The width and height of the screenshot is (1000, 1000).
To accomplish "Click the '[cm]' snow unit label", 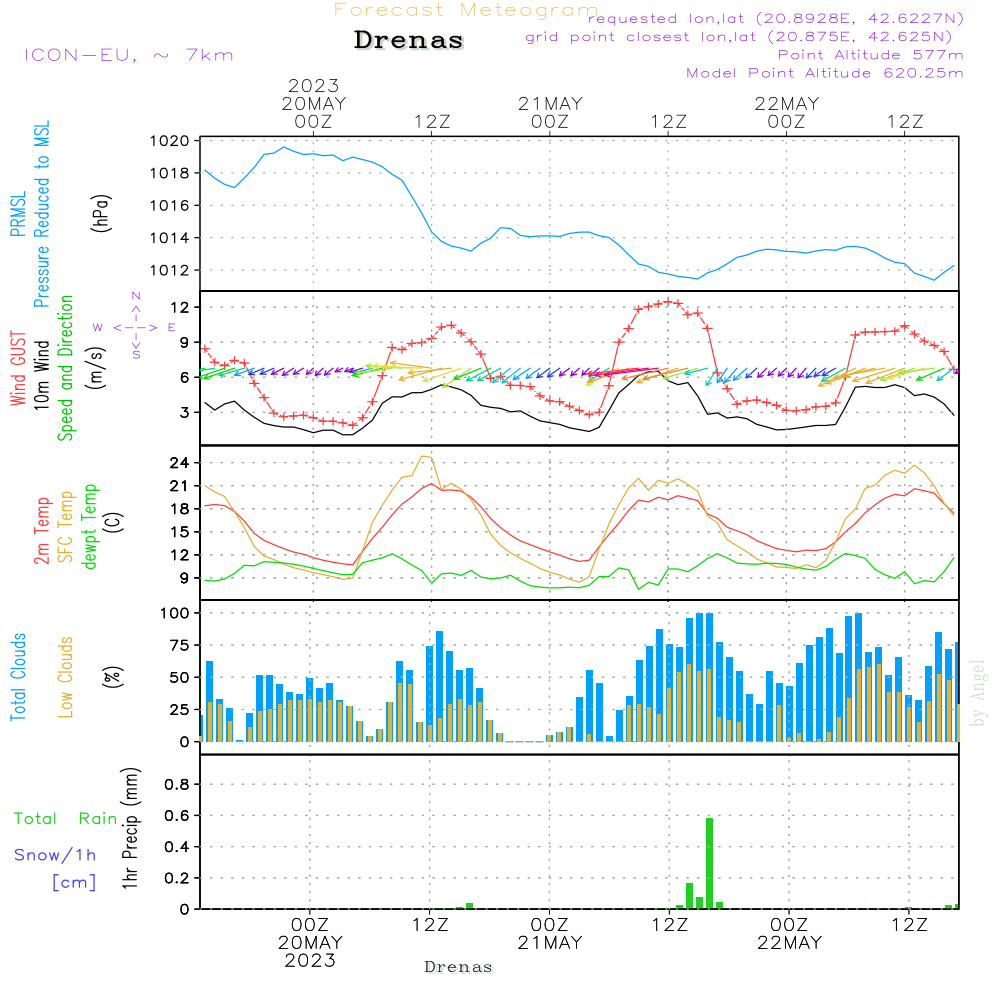I will coord(74,883).
